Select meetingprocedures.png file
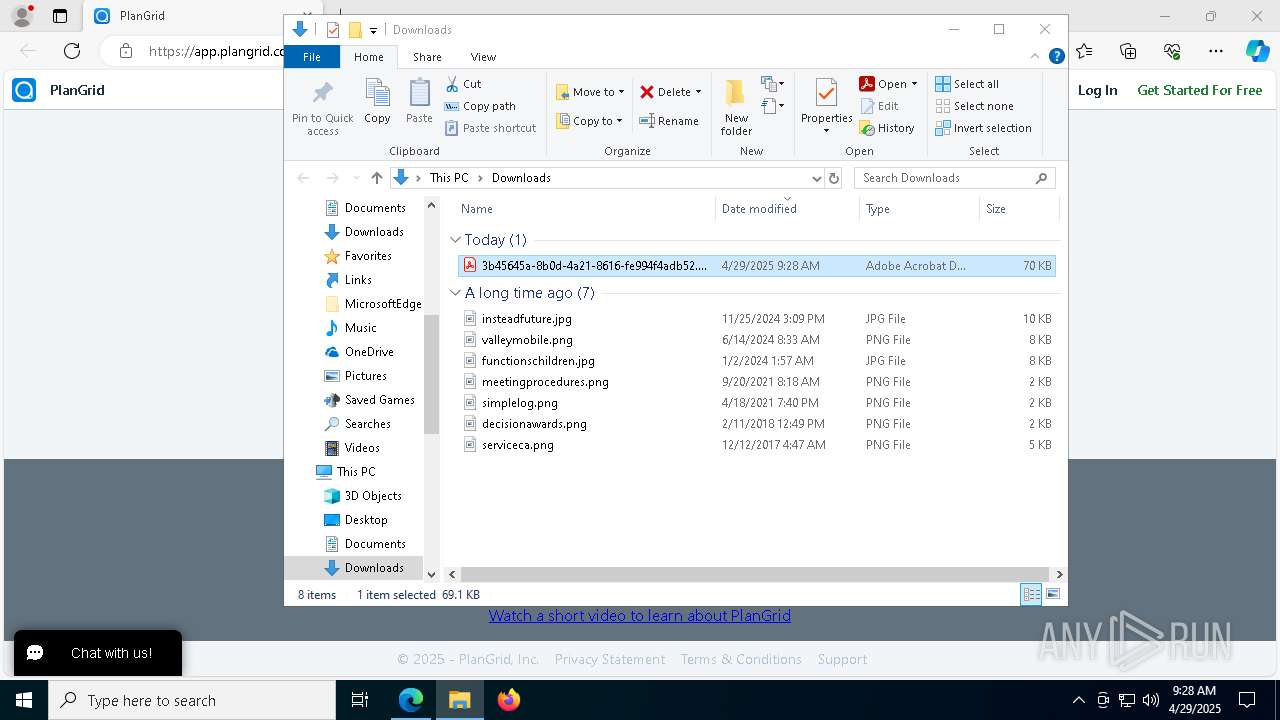1280x720 pixels. click(x=756, y=382)
